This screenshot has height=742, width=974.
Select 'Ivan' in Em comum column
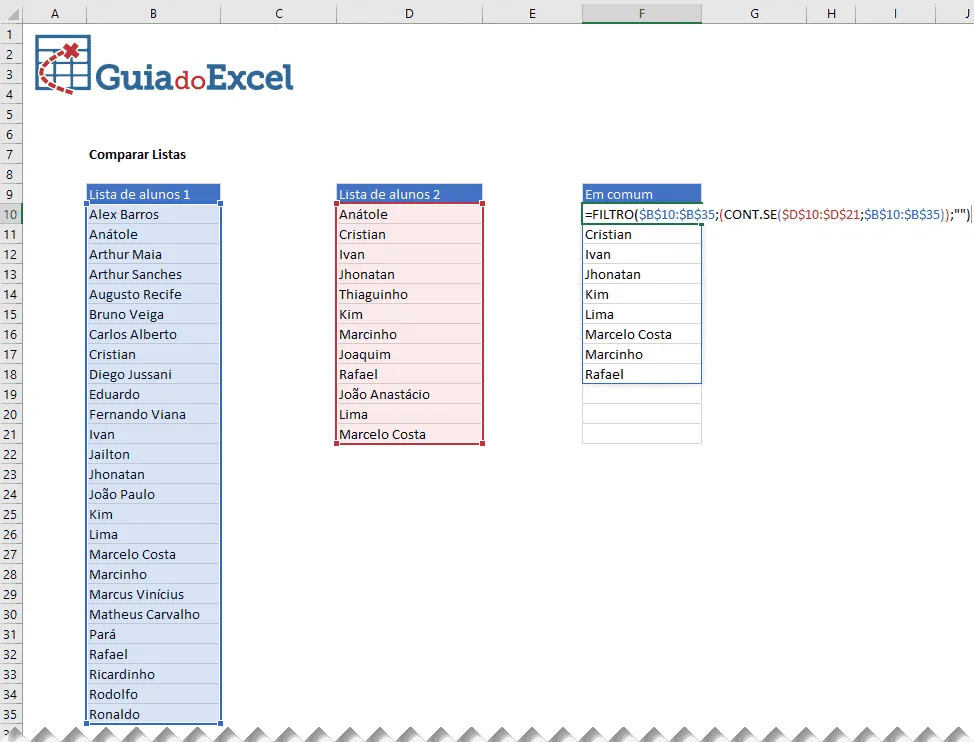tap(642, 255)
